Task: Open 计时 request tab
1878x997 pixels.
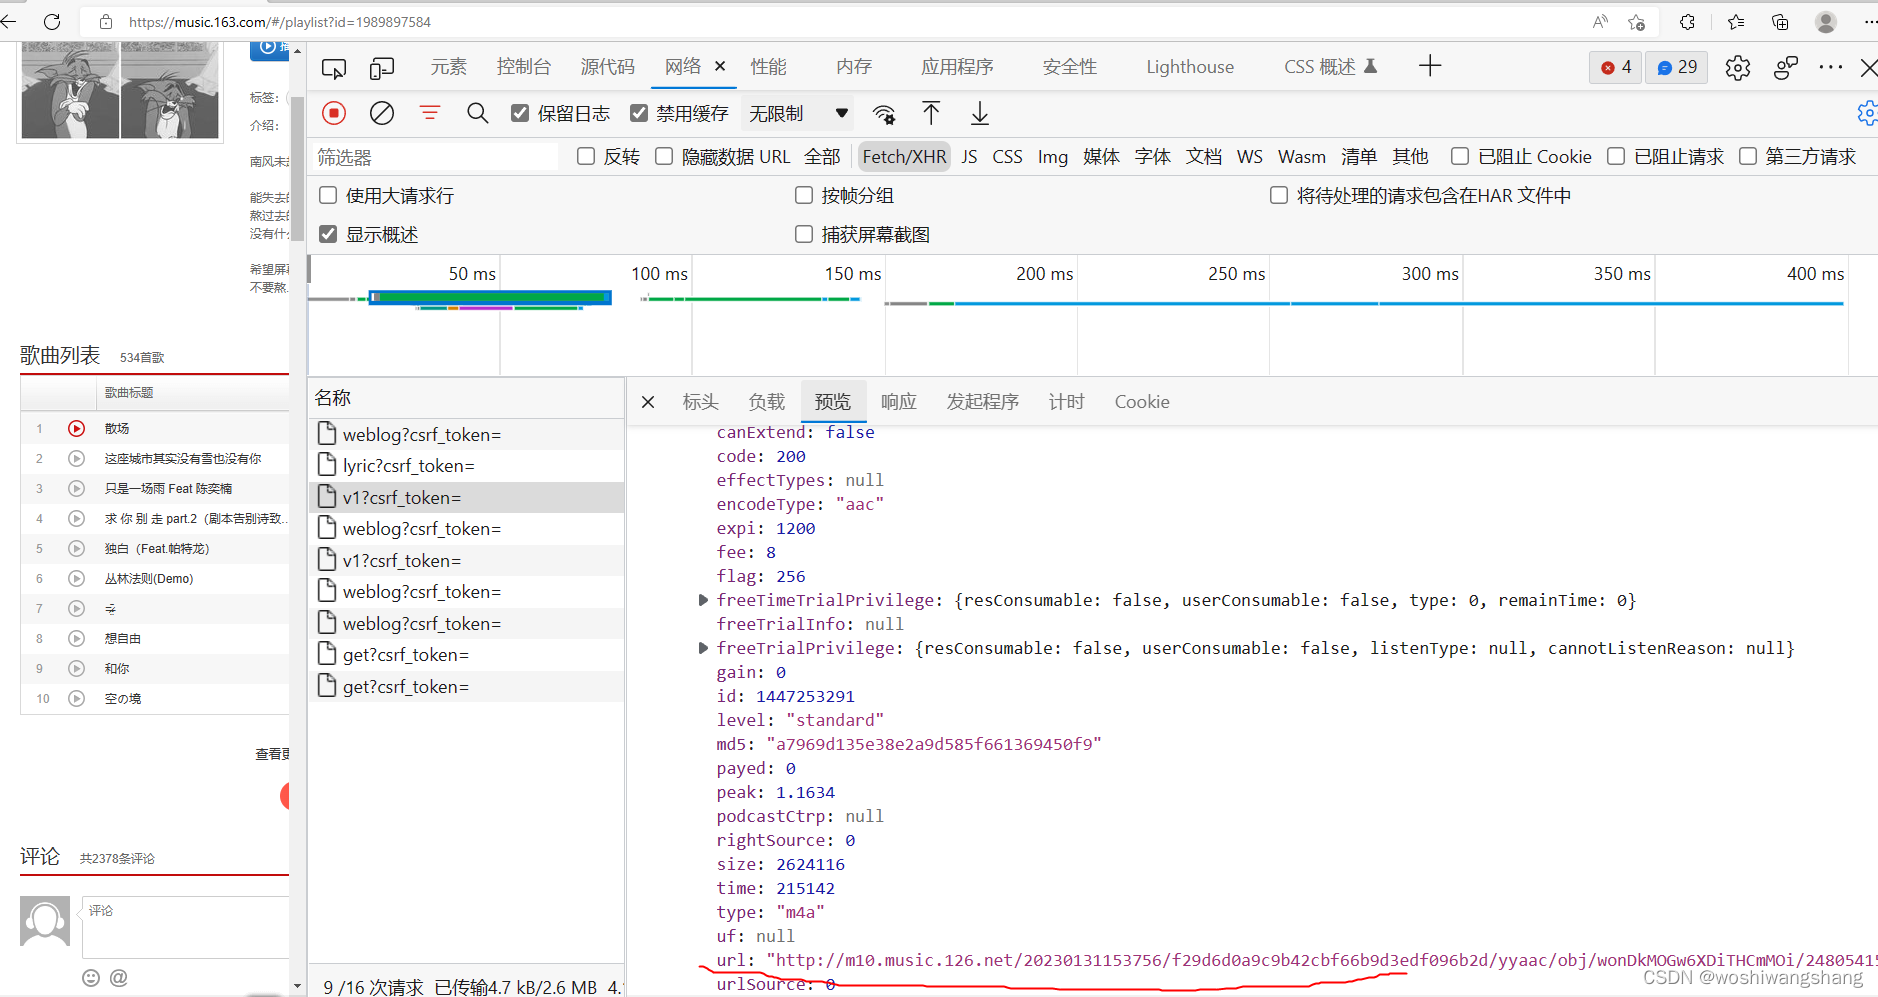Action: (x=1067, y=402)
